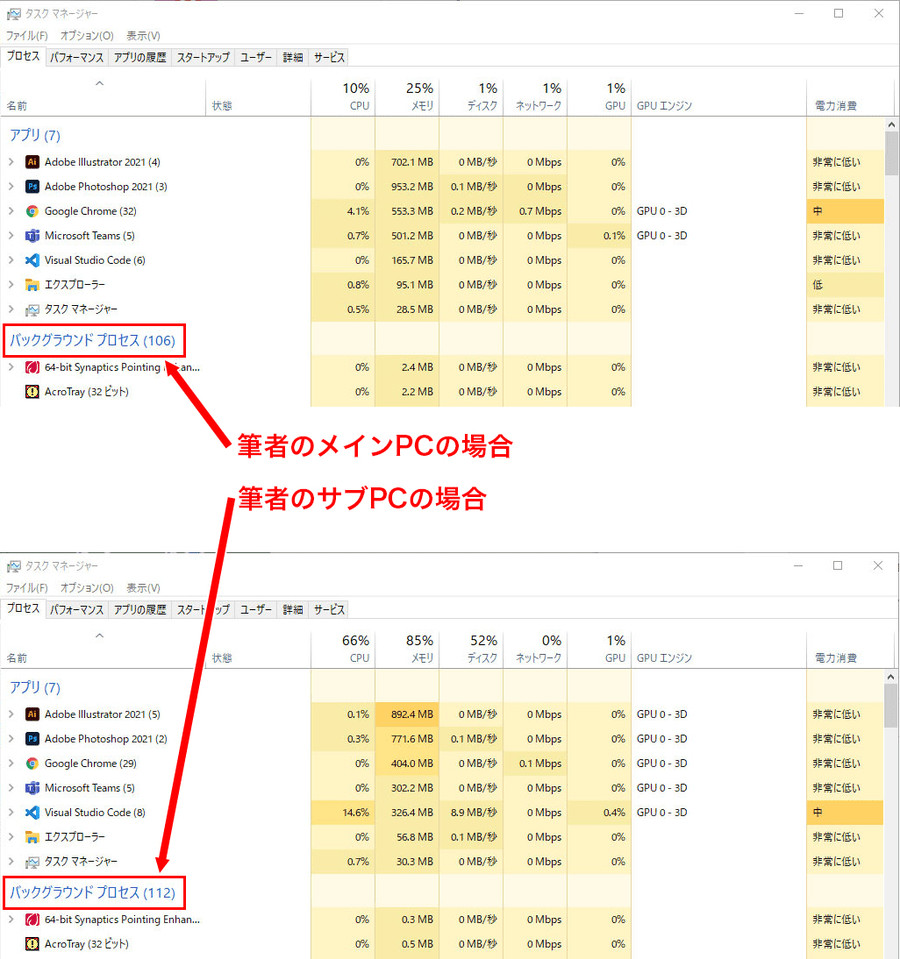The width and height of the screenshot is (900, 959).
Task: Click scroll up arrow in top Task Manager
Action: point(891,125)
